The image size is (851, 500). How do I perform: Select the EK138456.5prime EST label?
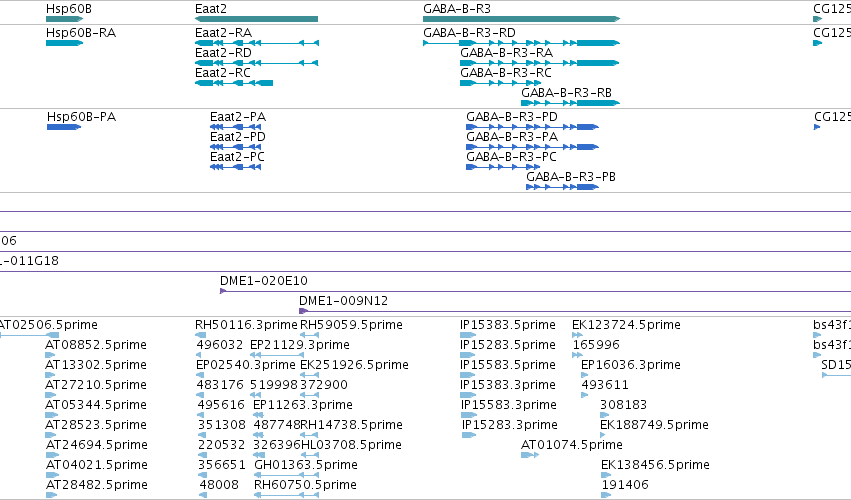tap(656, 465)
